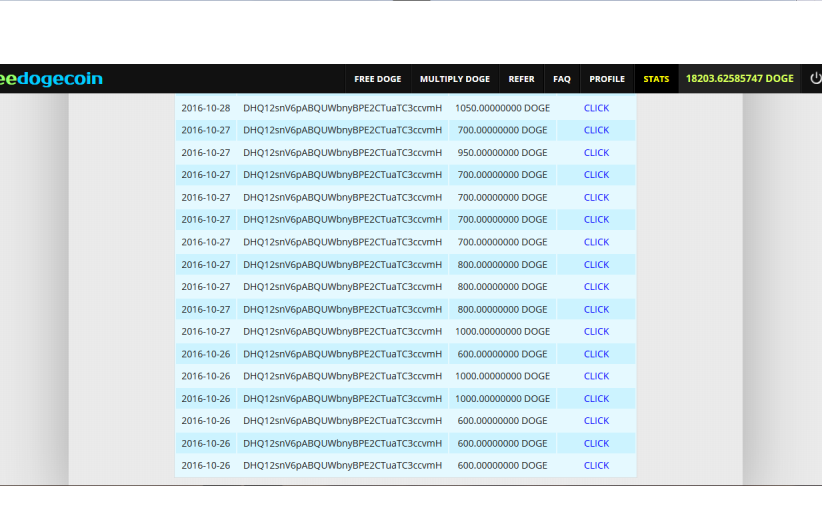Viewport: 822px width, 512px height.
Task: Click the 2016-10-28 date cell
Action: coord(205,108)
